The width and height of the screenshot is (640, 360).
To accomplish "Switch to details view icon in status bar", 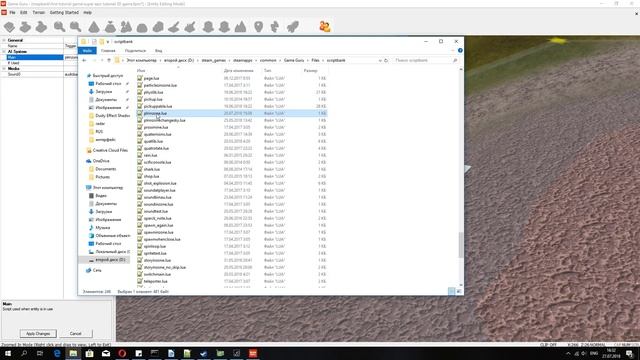I will (x=451, y=291).
